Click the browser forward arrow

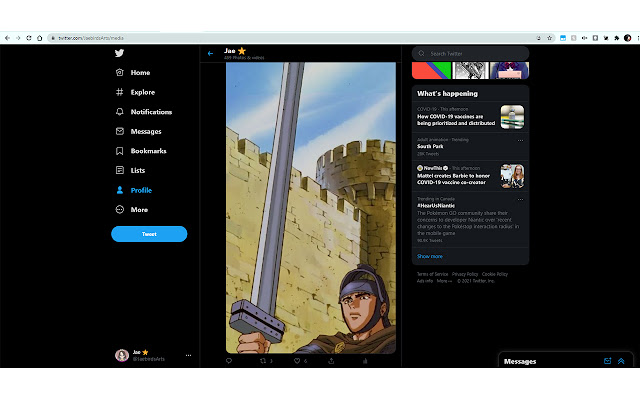18,38
